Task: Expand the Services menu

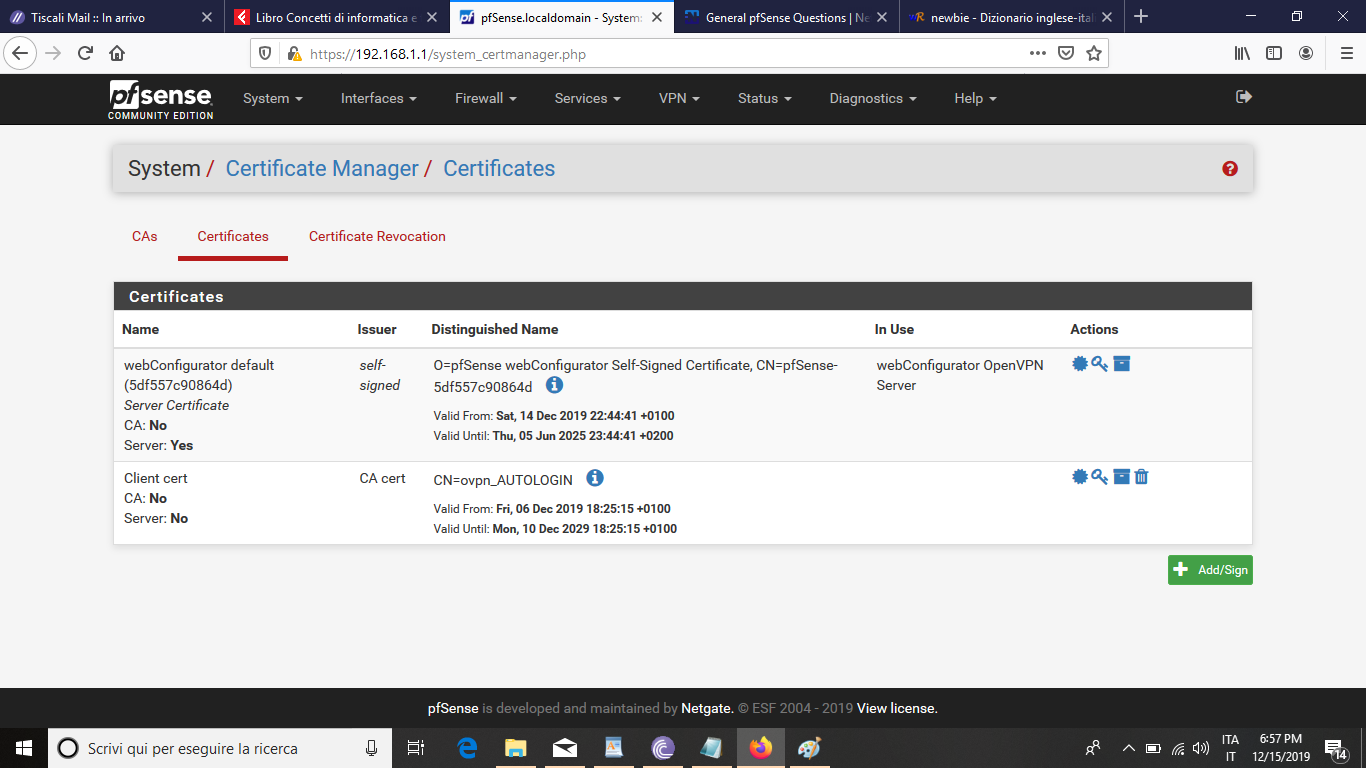Action: 588,98
